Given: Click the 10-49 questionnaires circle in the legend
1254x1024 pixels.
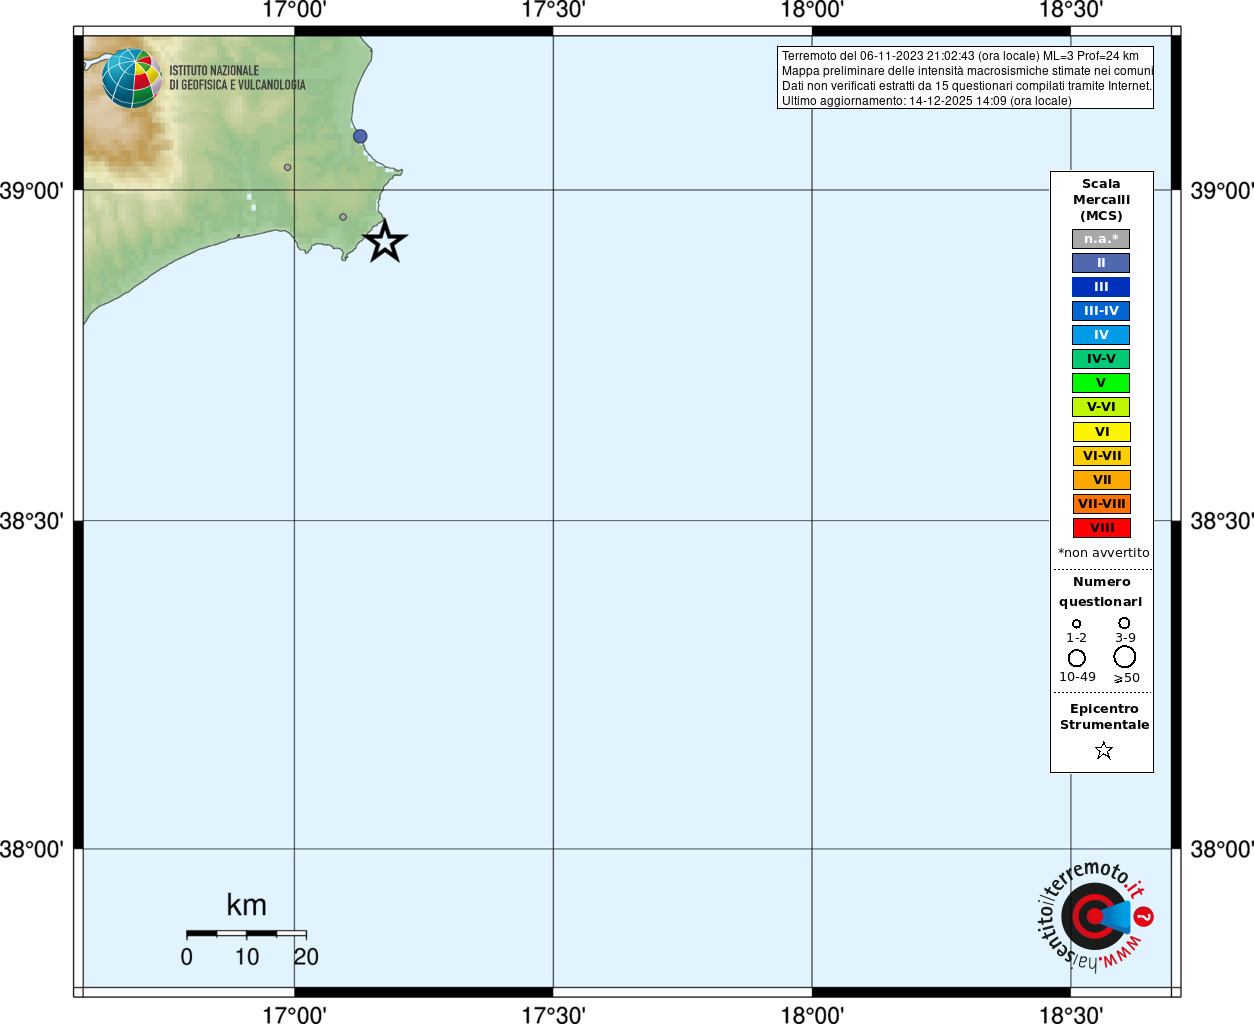Looking at the screenshot, I should (x=1077, y=658).
